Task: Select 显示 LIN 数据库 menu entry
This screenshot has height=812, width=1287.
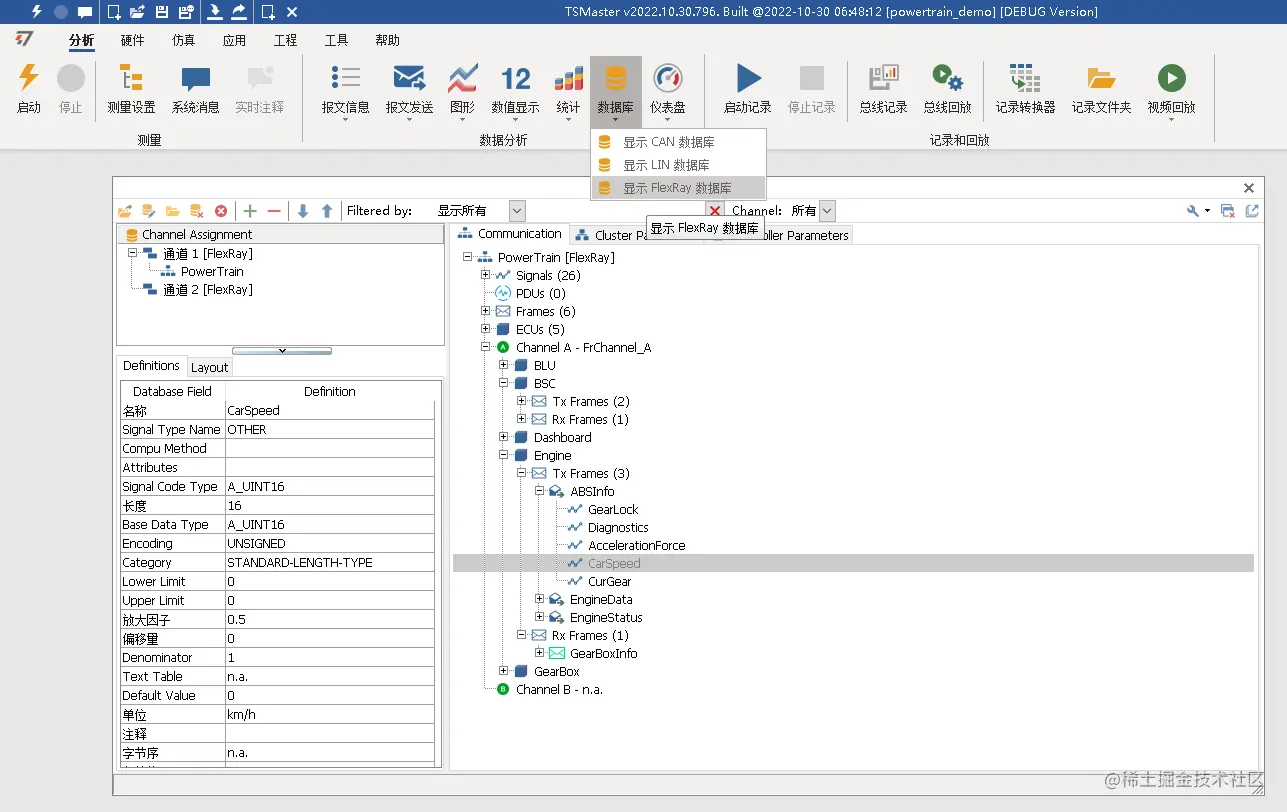Action: [679, 165]
